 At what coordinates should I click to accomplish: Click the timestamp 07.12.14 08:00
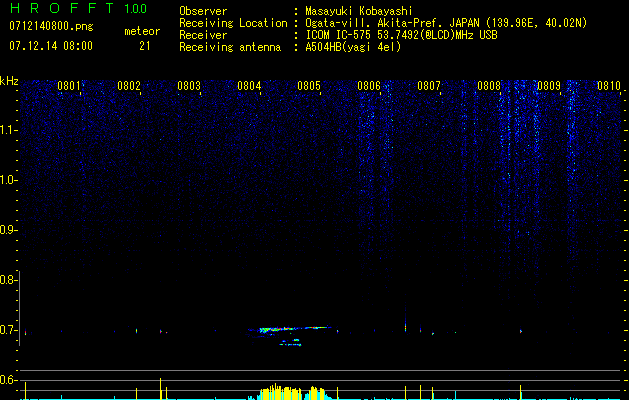coord(51,46)
